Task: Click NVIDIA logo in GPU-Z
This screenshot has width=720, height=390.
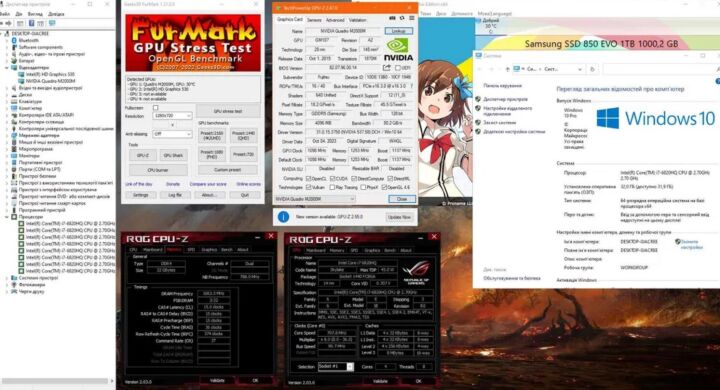Action: (398, 50)
